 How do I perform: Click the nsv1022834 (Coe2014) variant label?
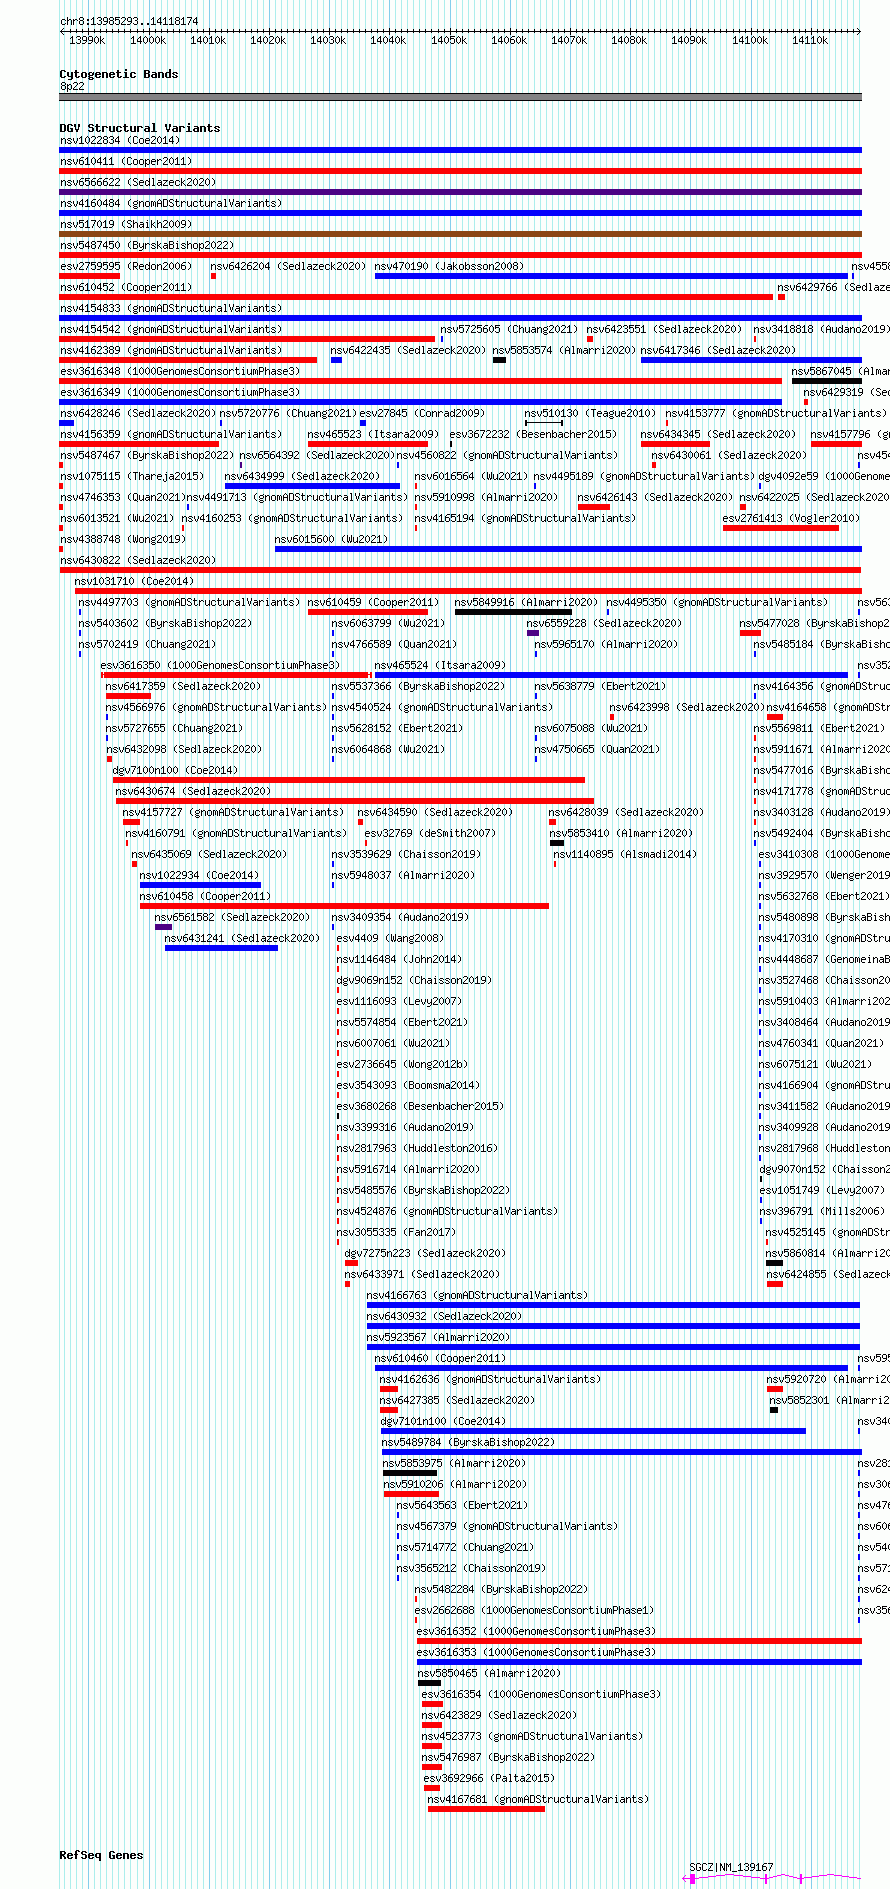(x=120, y=140)
